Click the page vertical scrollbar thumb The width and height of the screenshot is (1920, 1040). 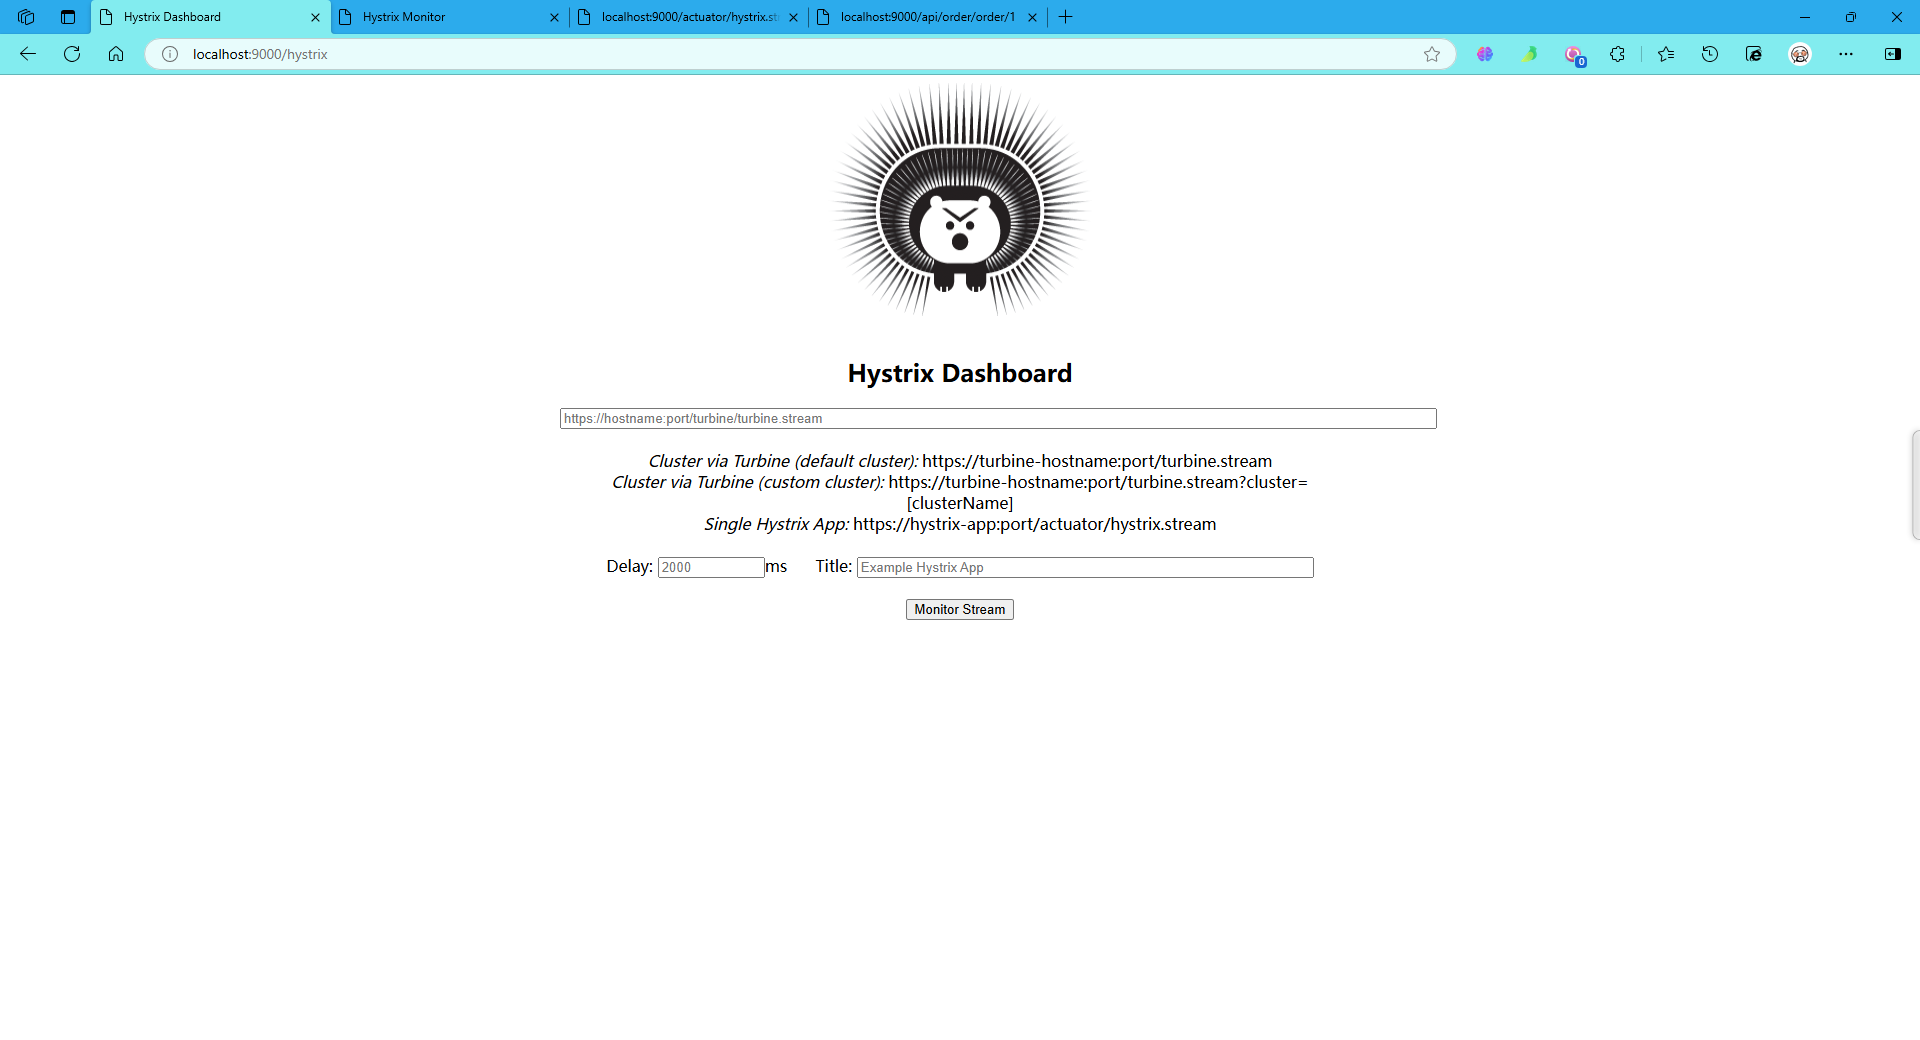tap(1915, 485)
